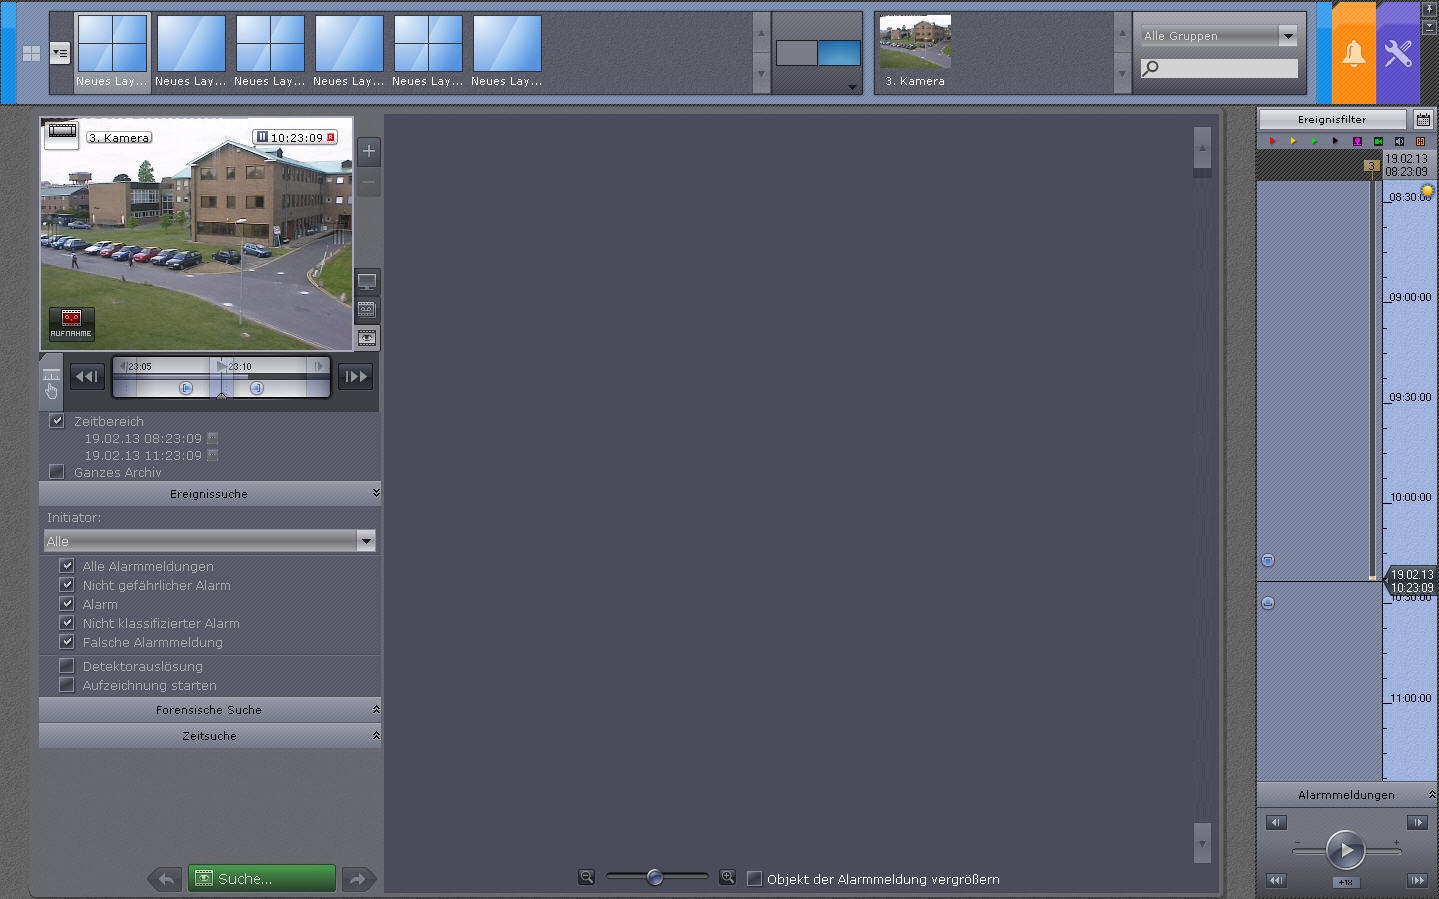Toggle the magenta operator comment filter
Screen dimensions: 1439x899
pyautogui.click(x=1357, y=141)
